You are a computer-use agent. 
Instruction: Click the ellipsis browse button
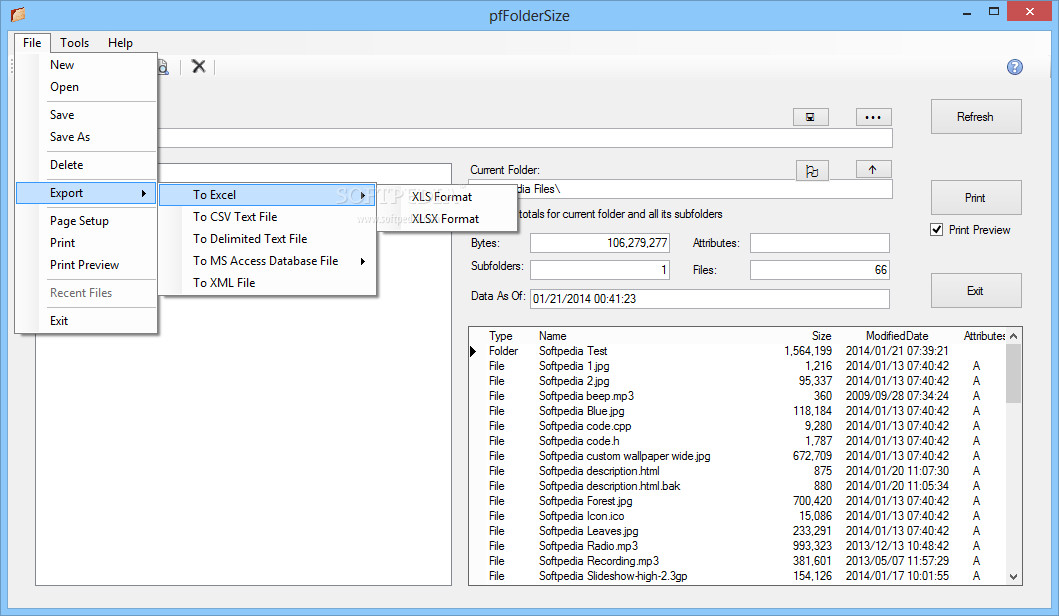[873, 117]
